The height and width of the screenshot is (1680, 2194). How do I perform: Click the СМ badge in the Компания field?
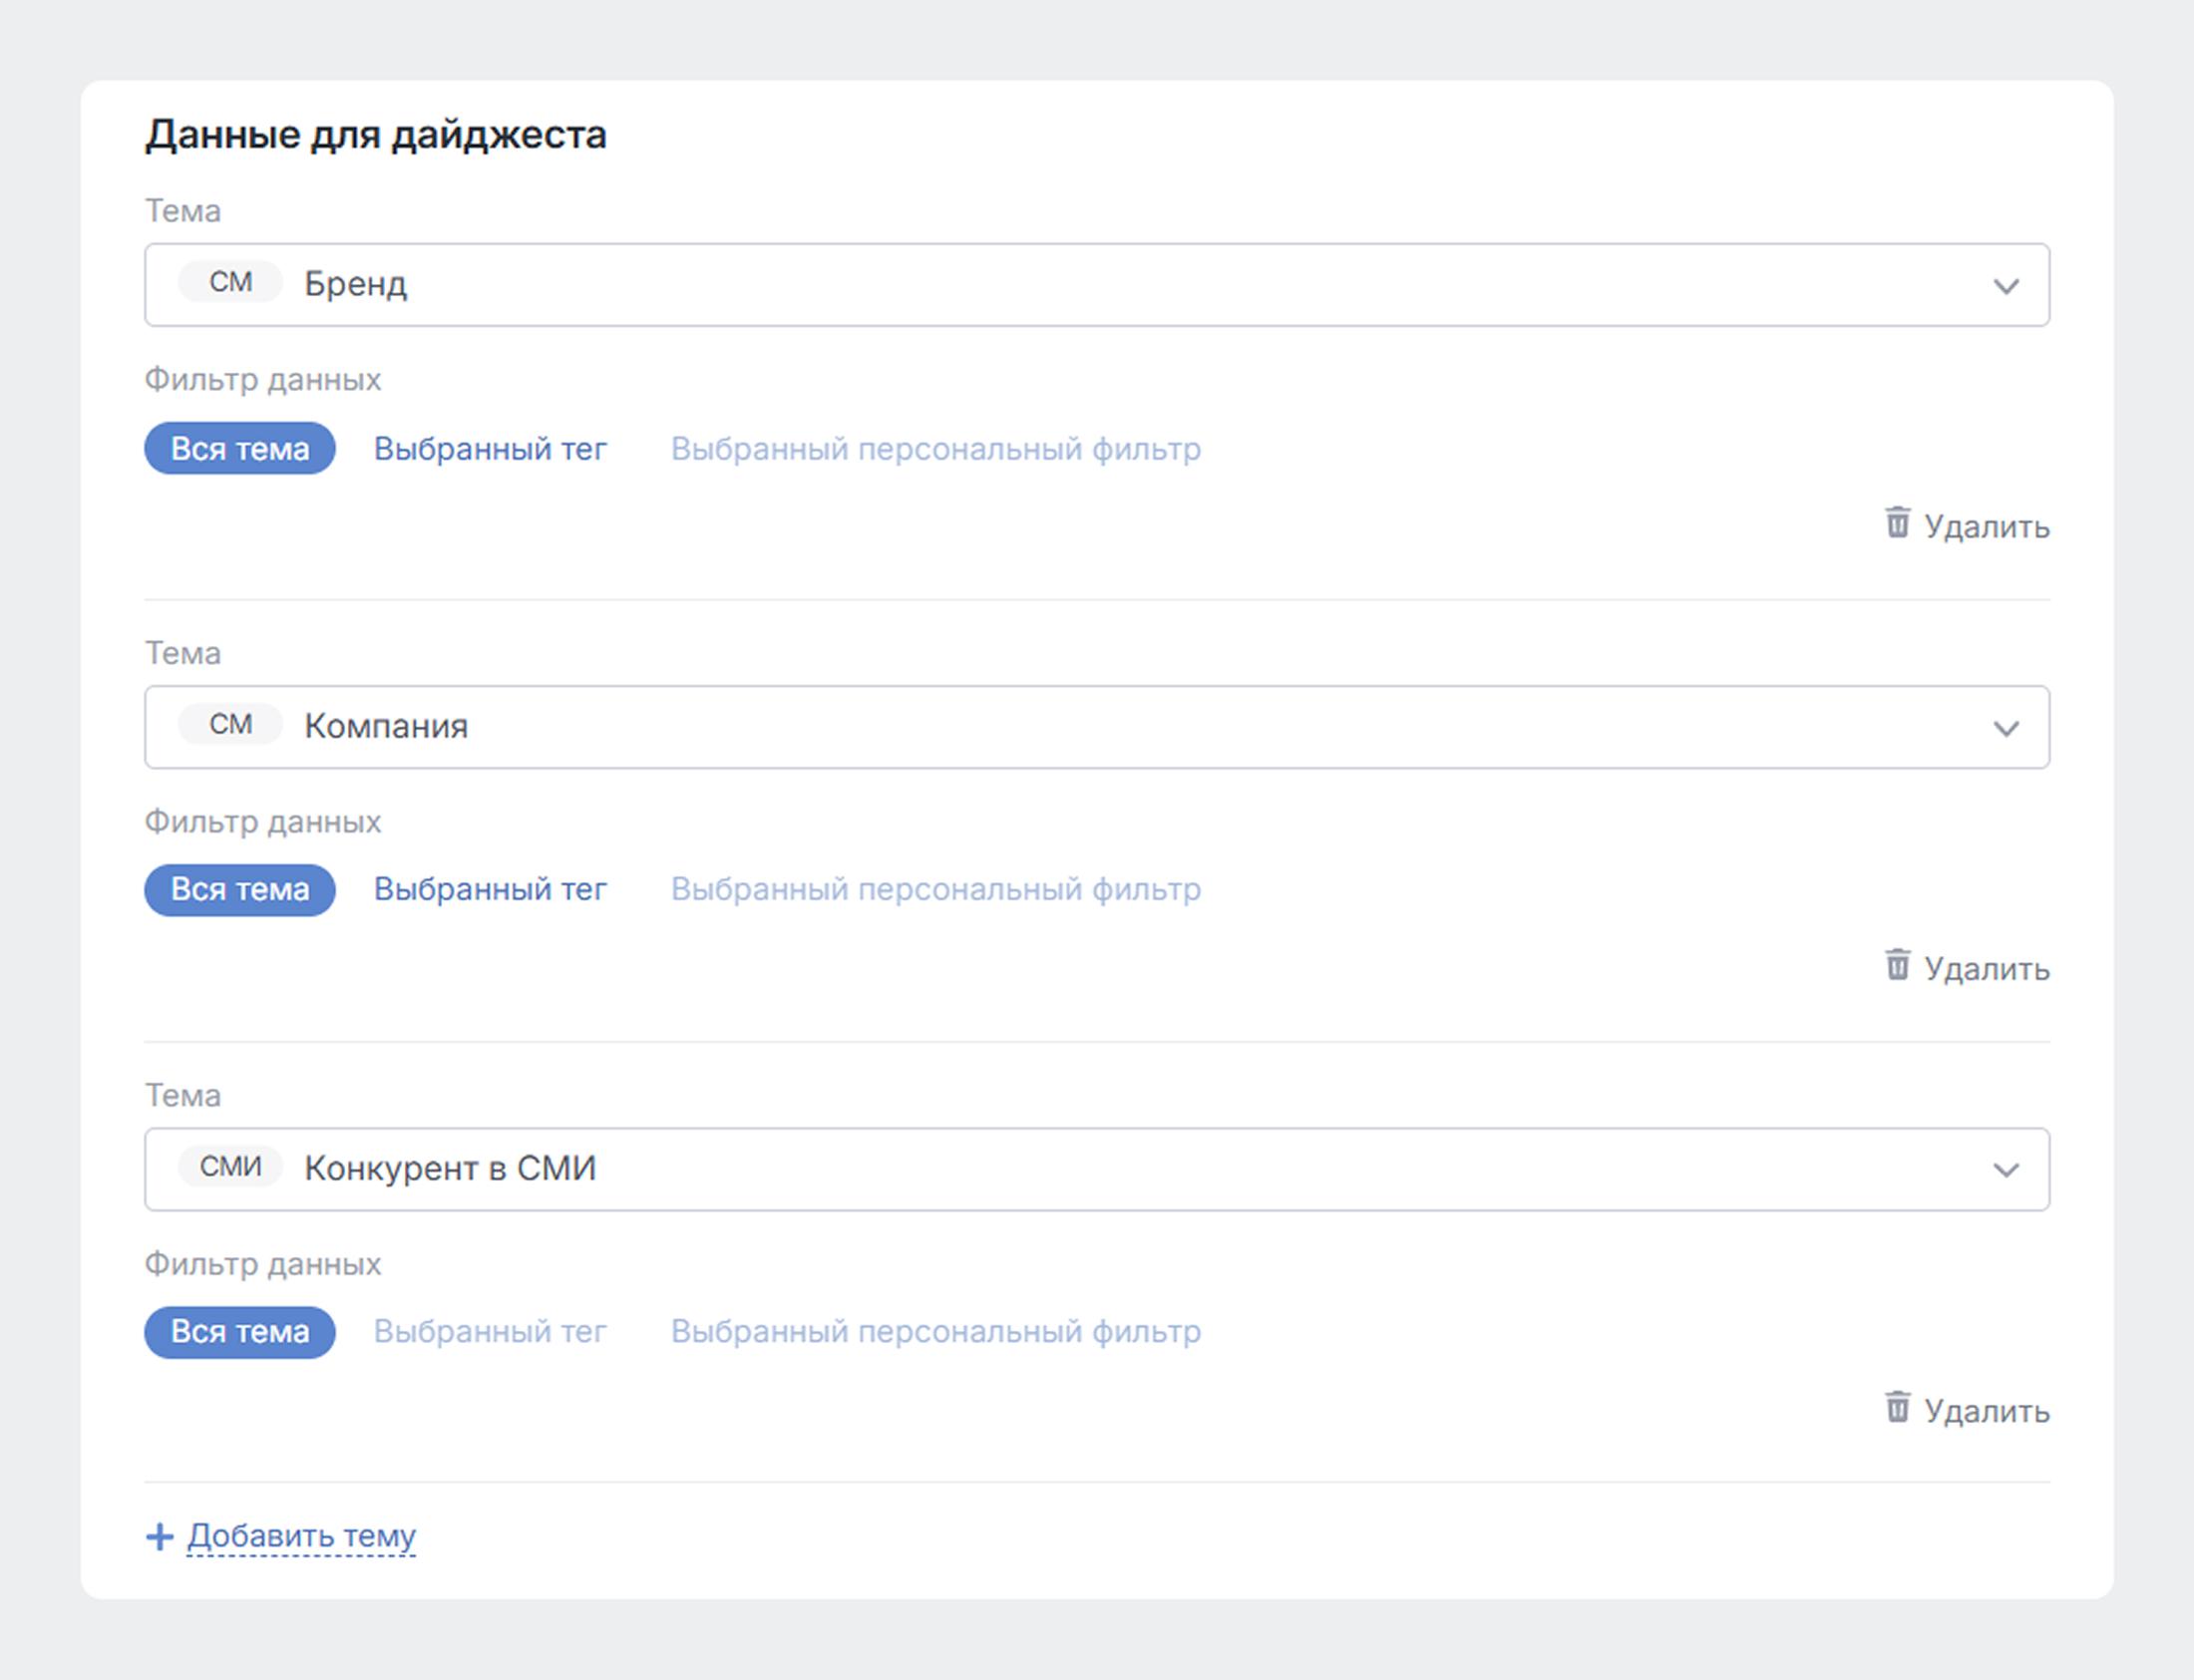[x=231, y=725]
